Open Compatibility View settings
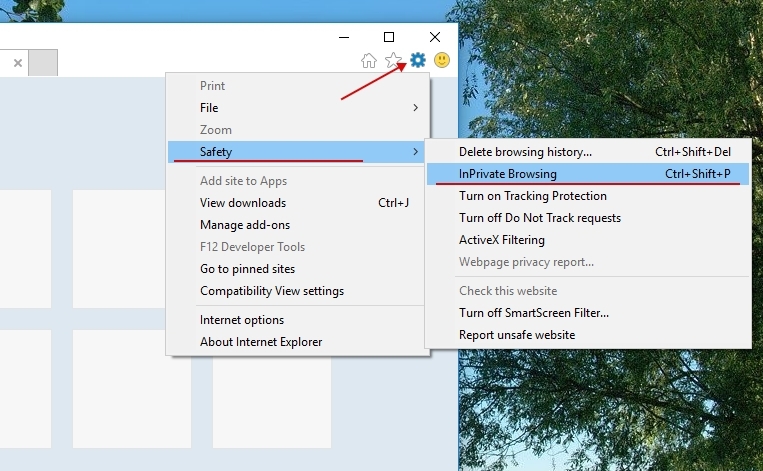The image size is (763, 471). click(298, 290)
